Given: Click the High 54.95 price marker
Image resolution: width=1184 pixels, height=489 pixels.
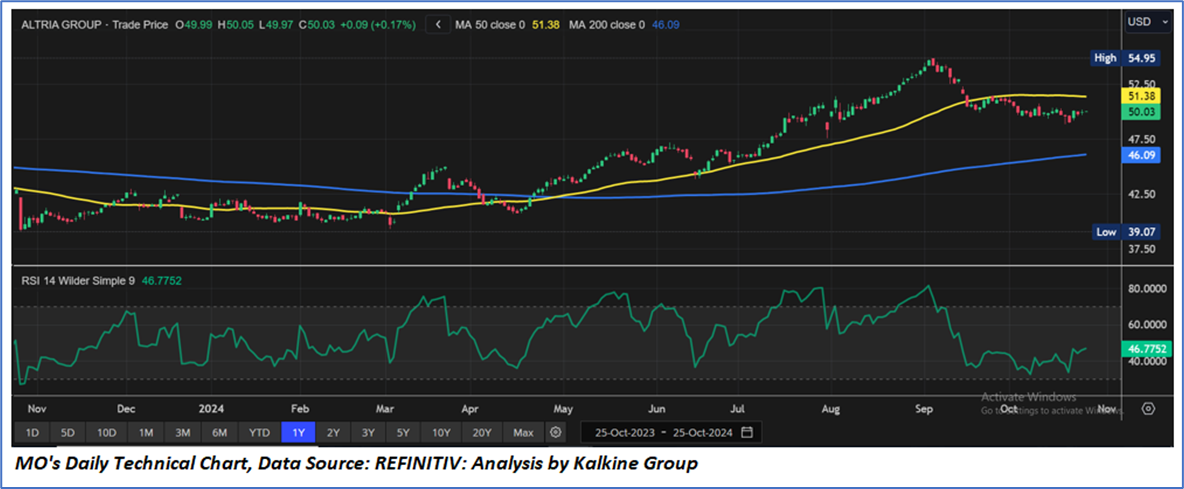Looking at the screenshot, I should [x=1126, y=58].
